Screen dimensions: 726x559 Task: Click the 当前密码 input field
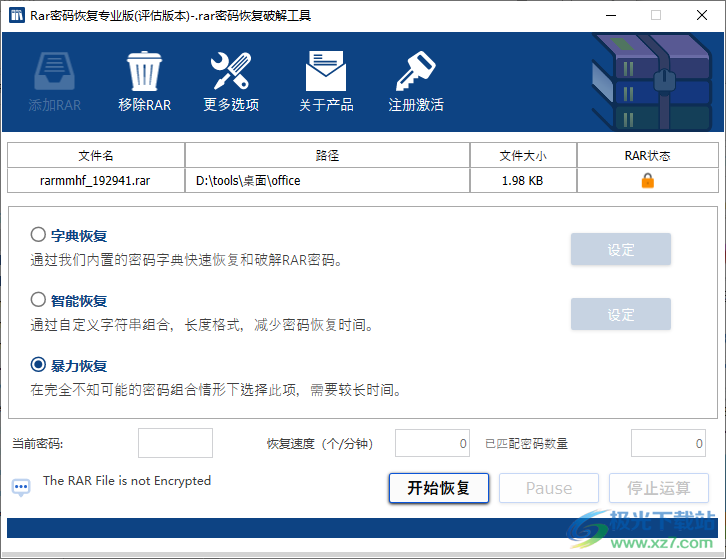[175, 443]
